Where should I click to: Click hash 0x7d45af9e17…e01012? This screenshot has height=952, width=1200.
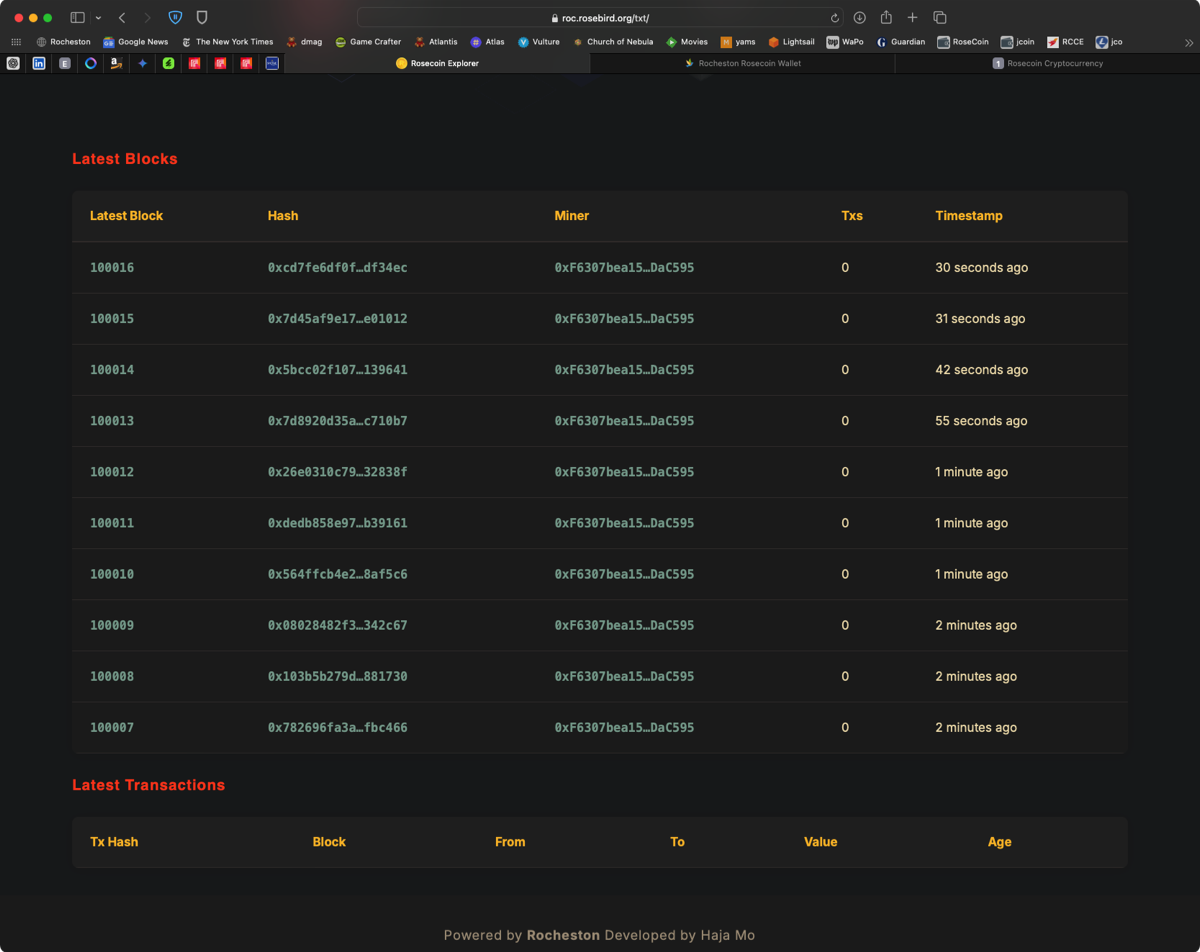338,319
